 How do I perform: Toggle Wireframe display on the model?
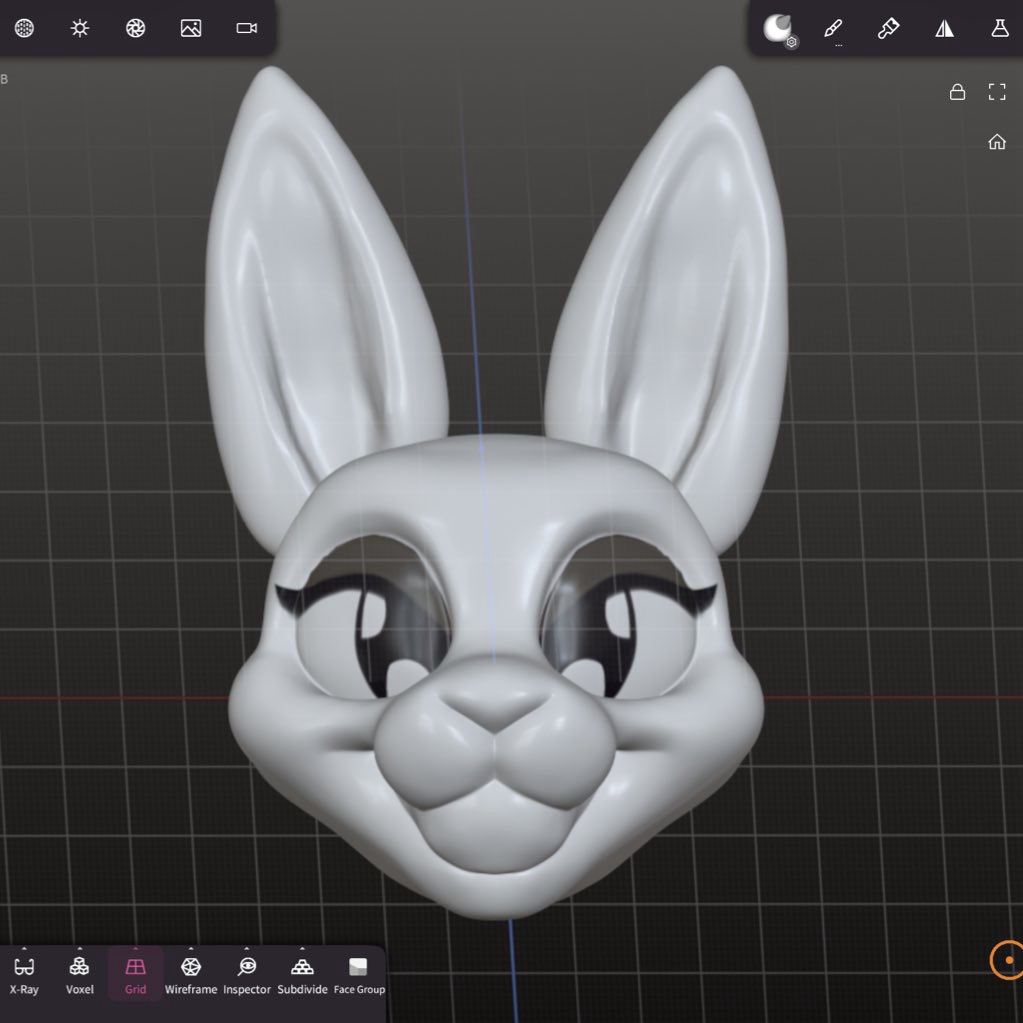pos(190,974)
